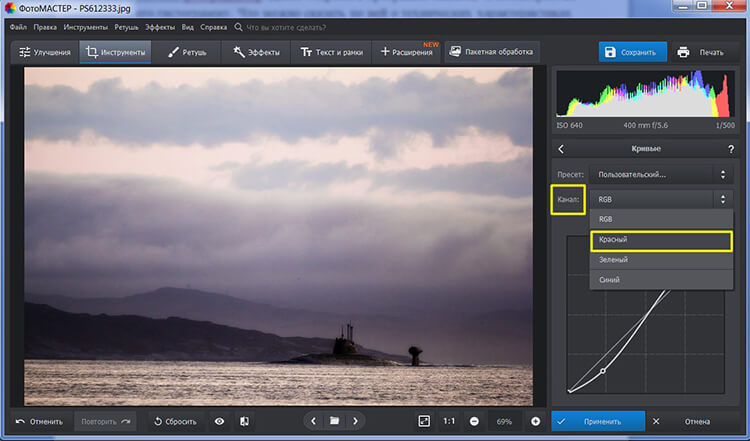Click the back arrow in Кривые panel

[x=561, y=149]
